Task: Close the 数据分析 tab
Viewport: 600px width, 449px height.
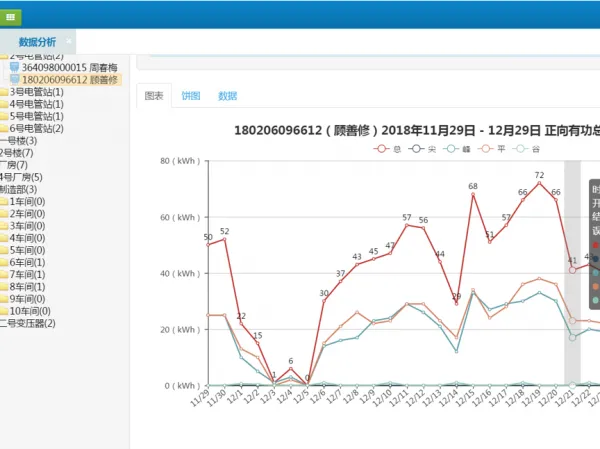Action: tap(68, 40)
